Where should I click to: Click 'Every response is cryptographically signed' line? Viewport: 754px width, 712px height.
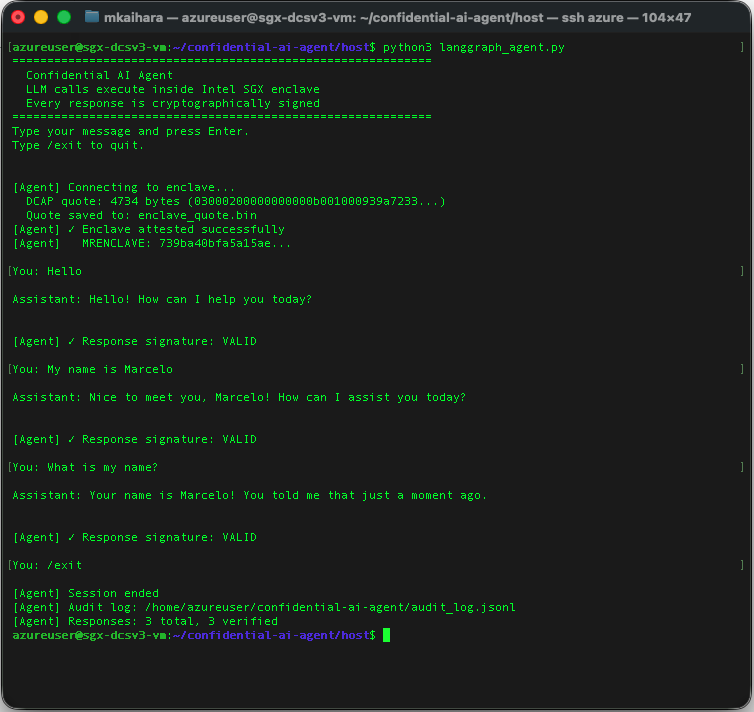[x=173, y=103]
